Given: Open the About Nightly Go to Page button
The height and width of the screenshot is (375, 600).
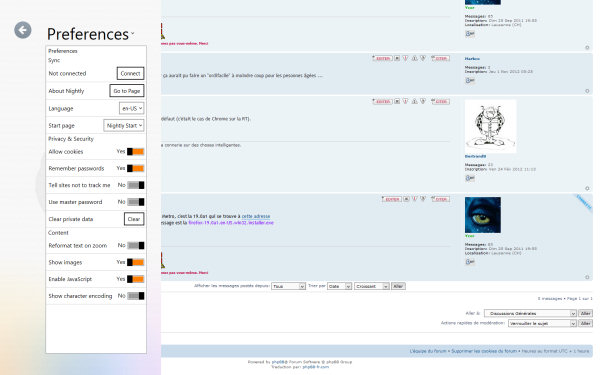Looking at the screenshot, I should pyautogui.click(x=127, y=91).
